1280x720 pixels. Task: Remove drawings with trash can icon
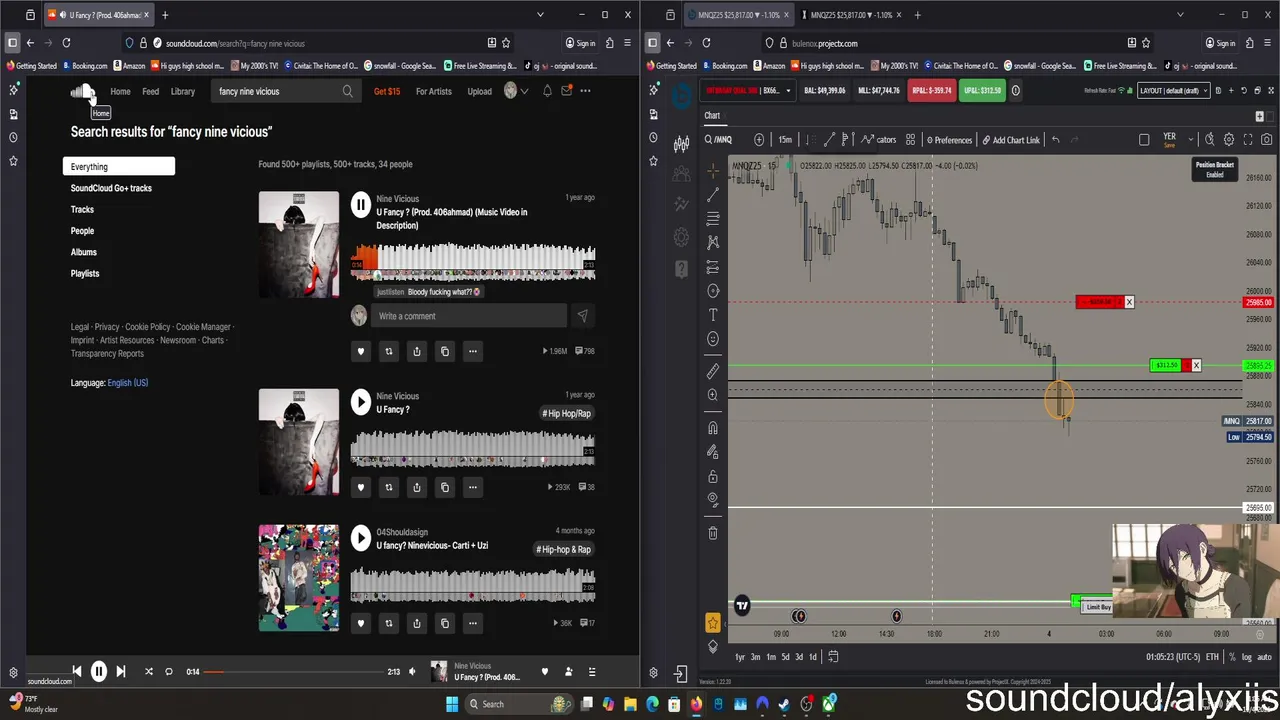pos(713,534)
